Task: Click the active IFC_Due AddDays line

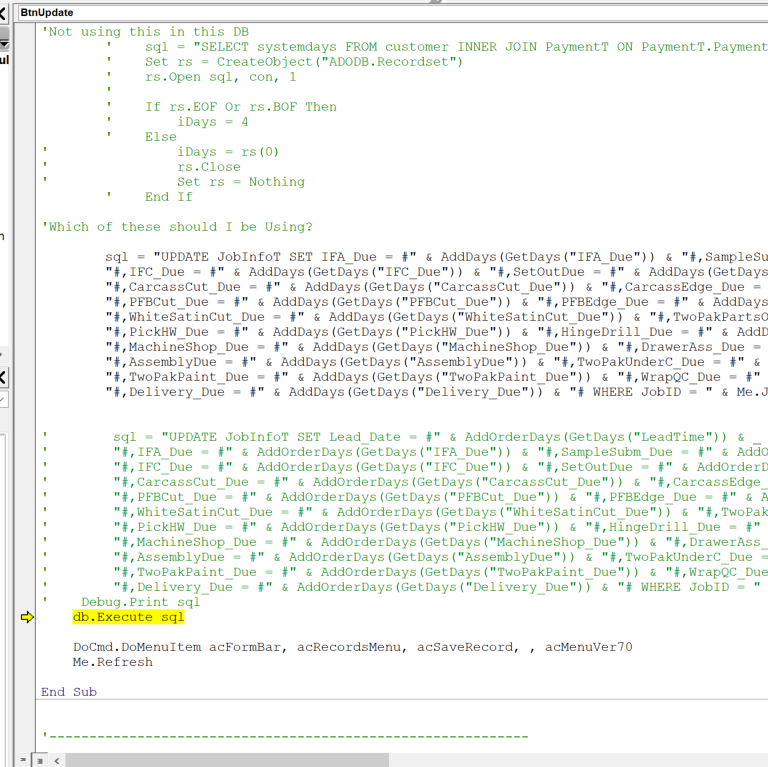Action: pyautogui.click(x=436, y=272)
